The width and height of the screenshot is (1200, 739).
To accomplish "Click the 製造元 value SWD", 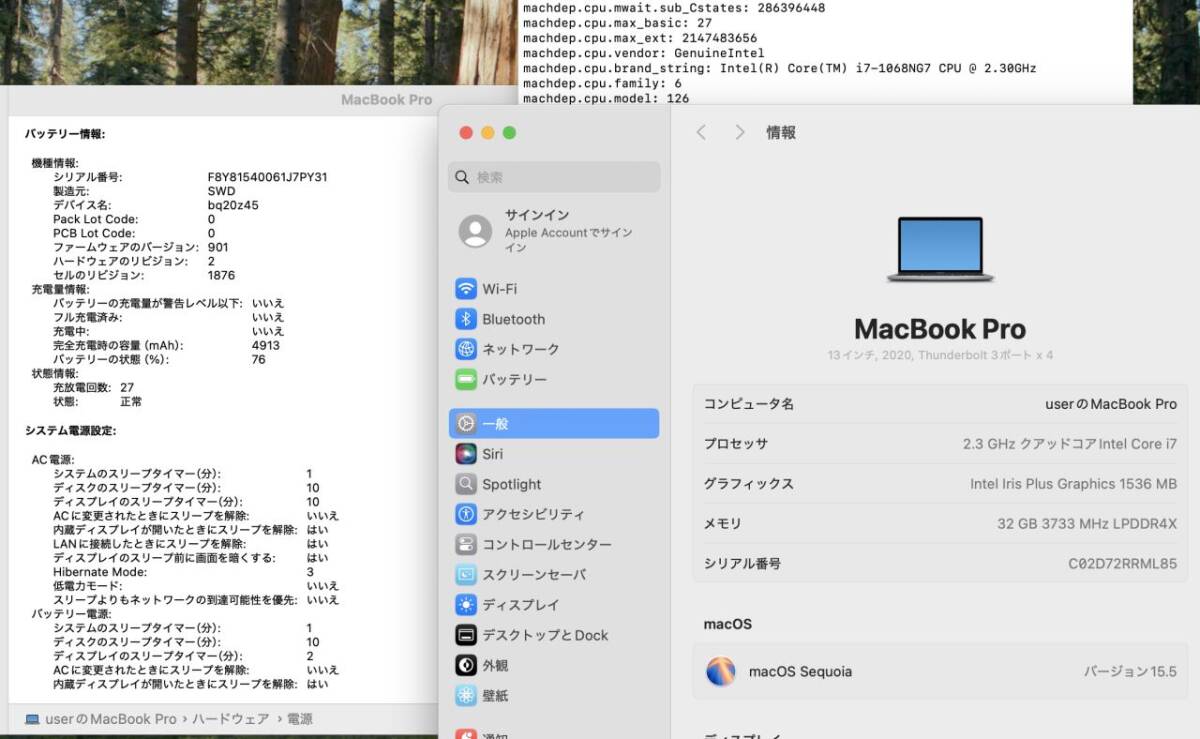I will point(221,191).
